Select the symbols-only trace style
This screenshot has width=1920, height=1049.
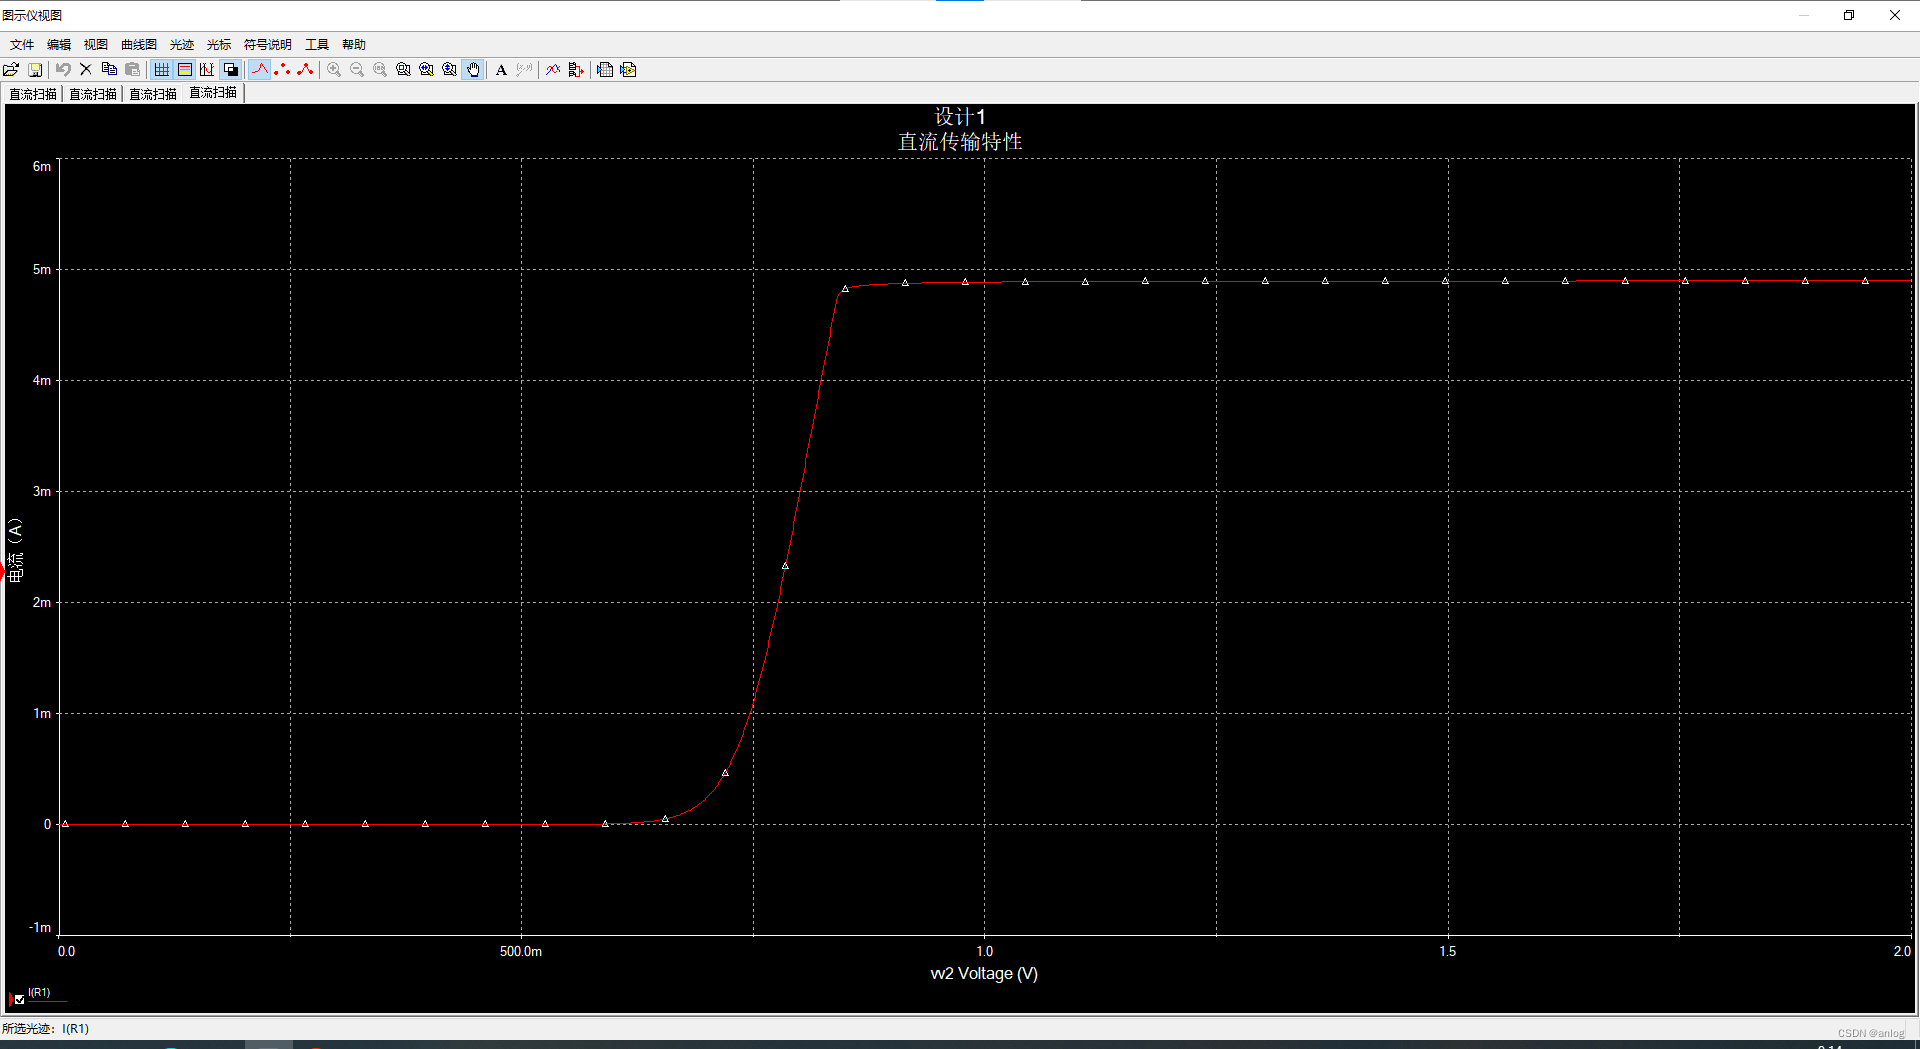tap(282, 70)
